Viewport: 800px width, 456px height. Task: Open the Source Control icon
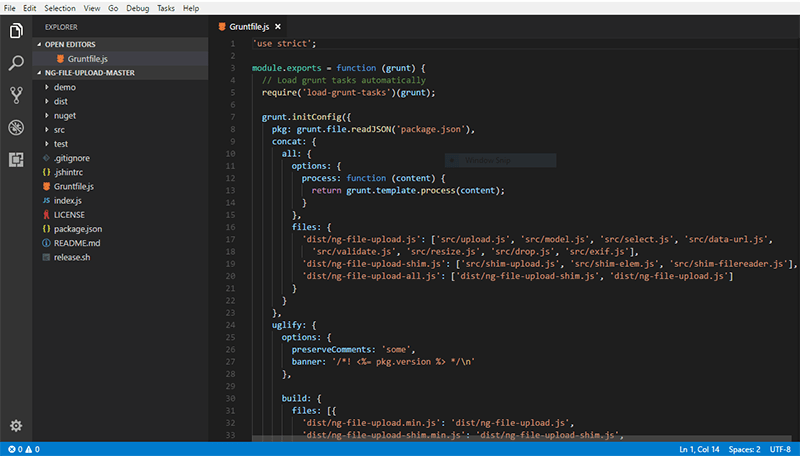tap(16, 95)
